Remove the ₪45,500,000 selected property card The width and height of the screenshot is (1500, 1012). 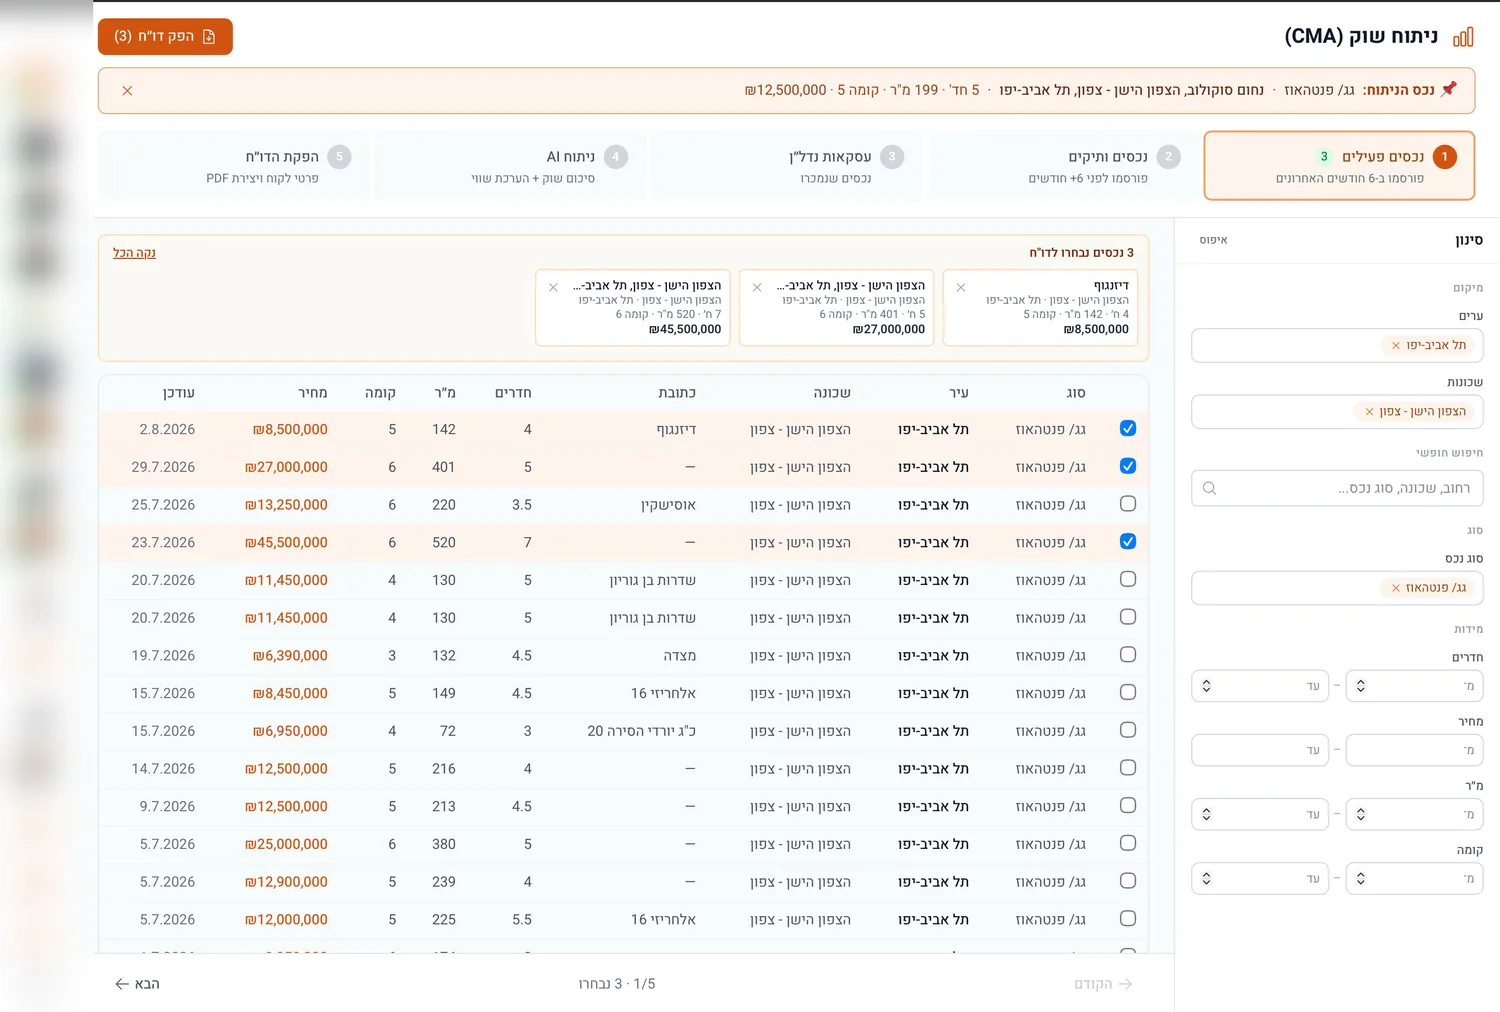tap(553, 287)
